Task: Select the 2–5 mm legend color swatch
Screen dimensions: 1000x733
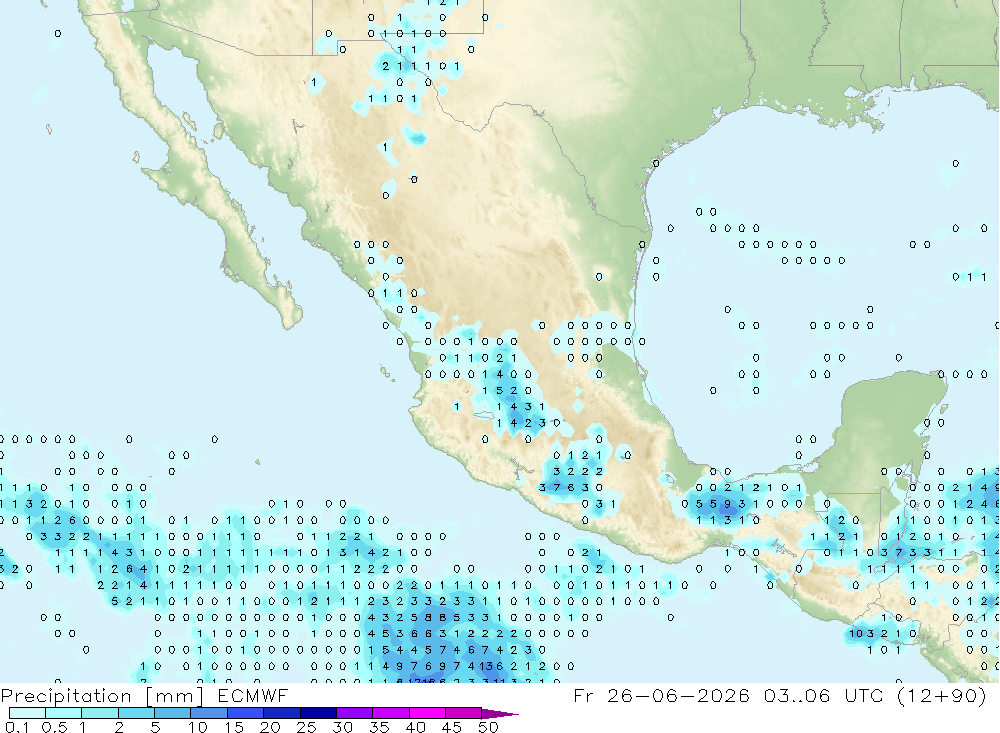Action: click(136, 713)
